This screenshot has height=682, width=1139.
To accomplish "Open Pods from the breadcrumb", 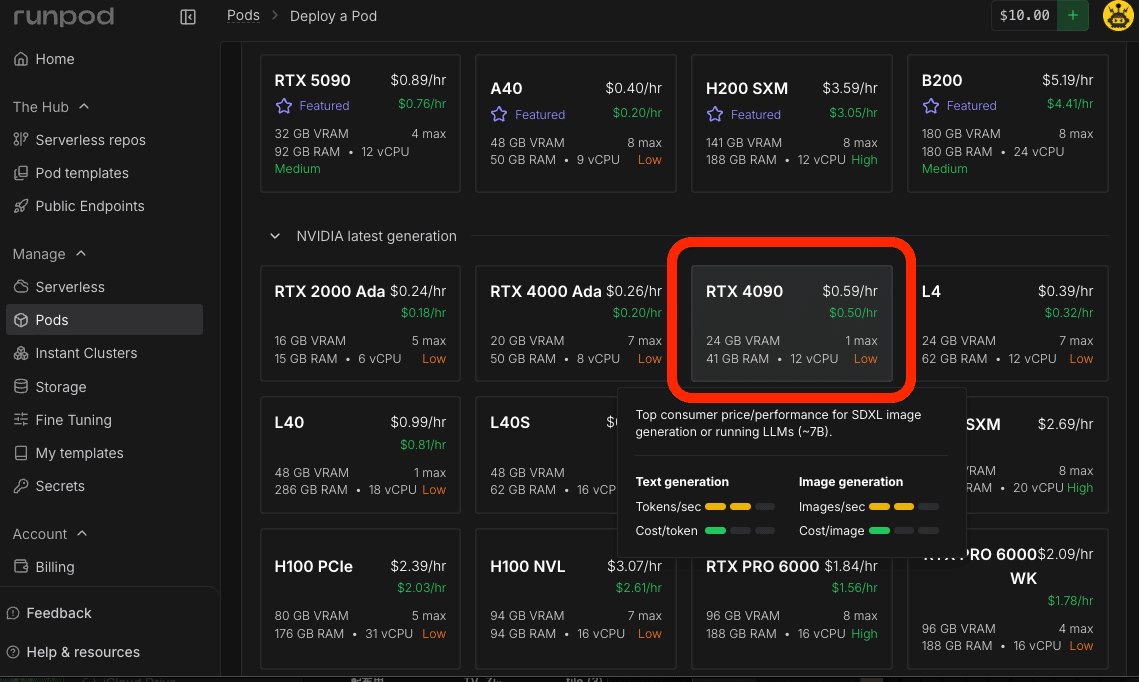I will click(x=243, y=15).
